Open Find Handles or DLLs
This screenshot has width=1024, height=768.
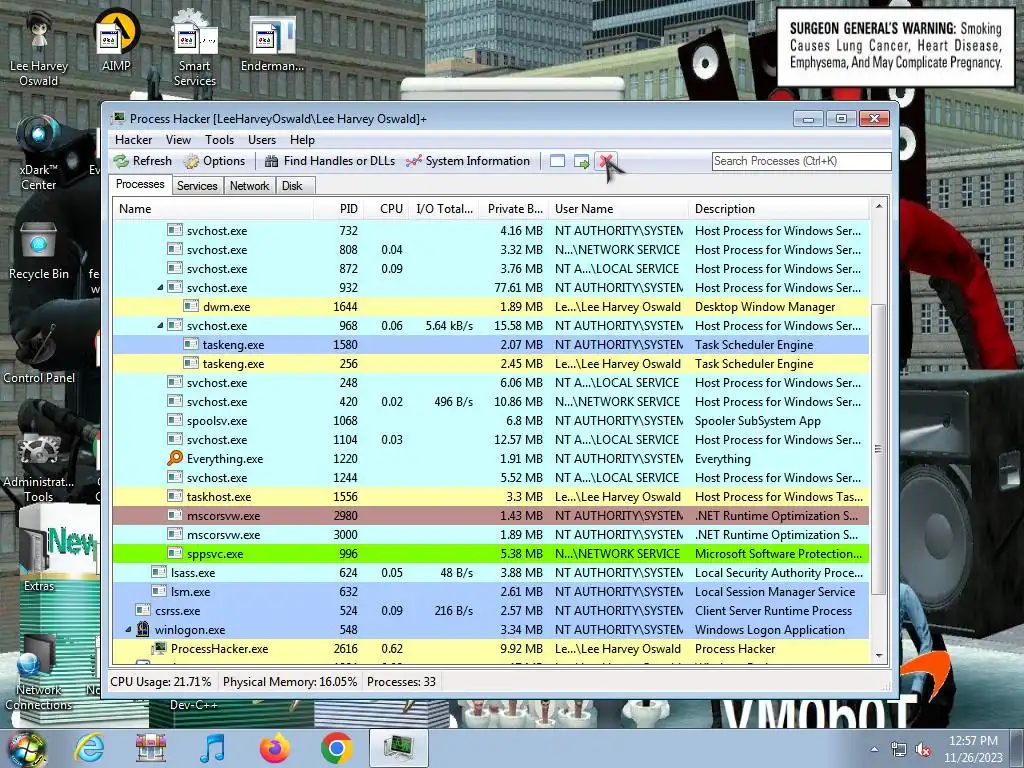click(x=329, y=161)
